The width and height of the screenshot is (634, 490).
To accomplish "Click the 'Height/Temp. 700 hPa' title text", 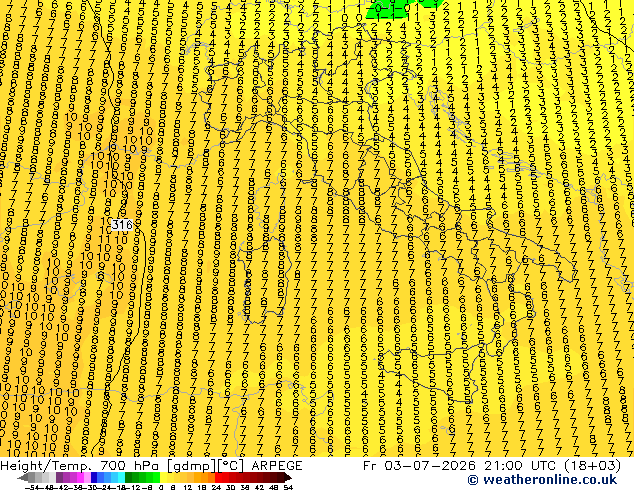I will (80, 466).
